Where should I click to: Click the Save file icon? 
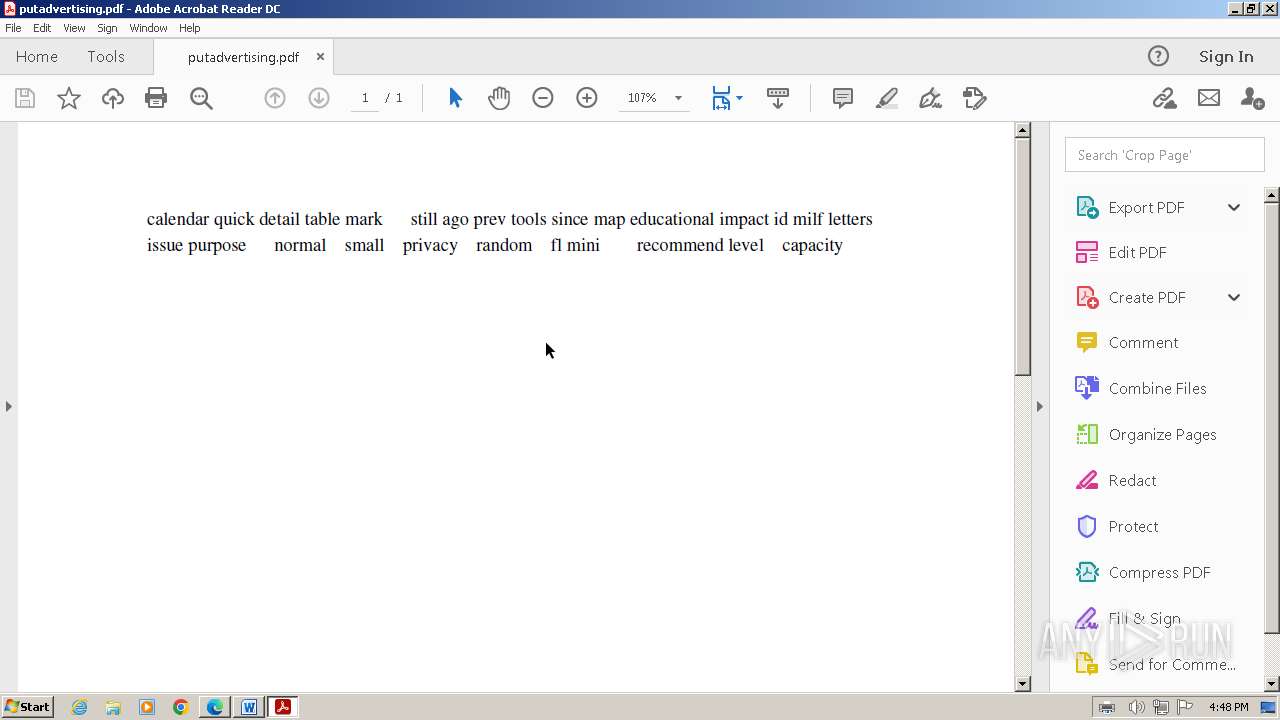25,98
